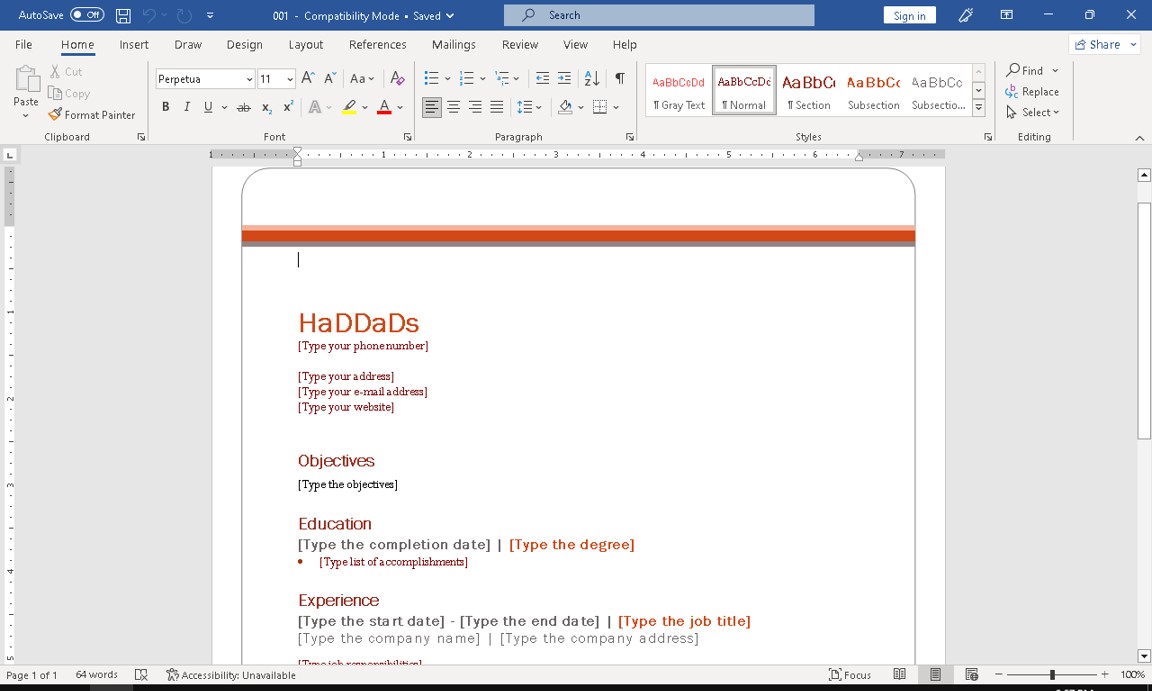Apply the Gray Text style

coord(679,90)
